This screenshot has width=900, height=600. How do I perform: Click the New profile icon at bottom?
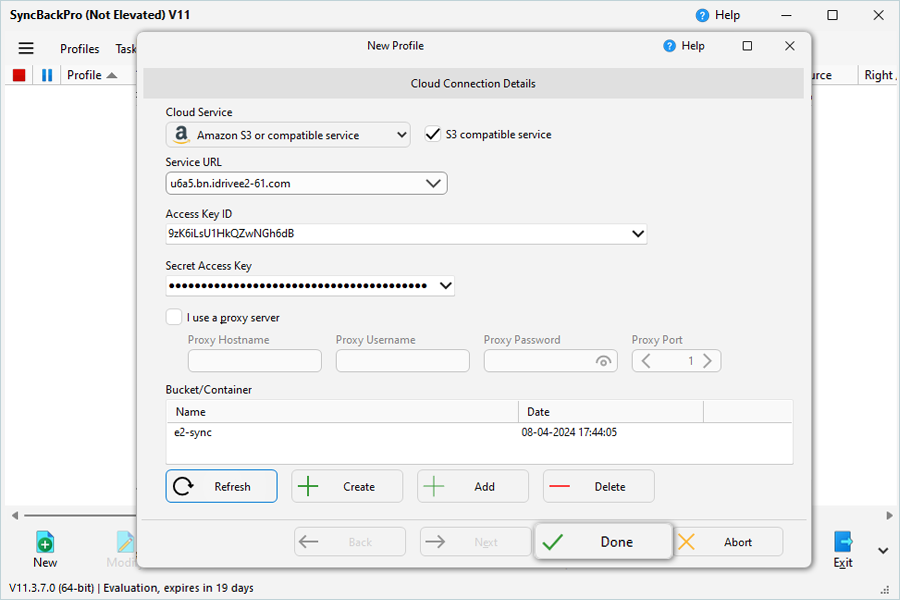[45, 549]
